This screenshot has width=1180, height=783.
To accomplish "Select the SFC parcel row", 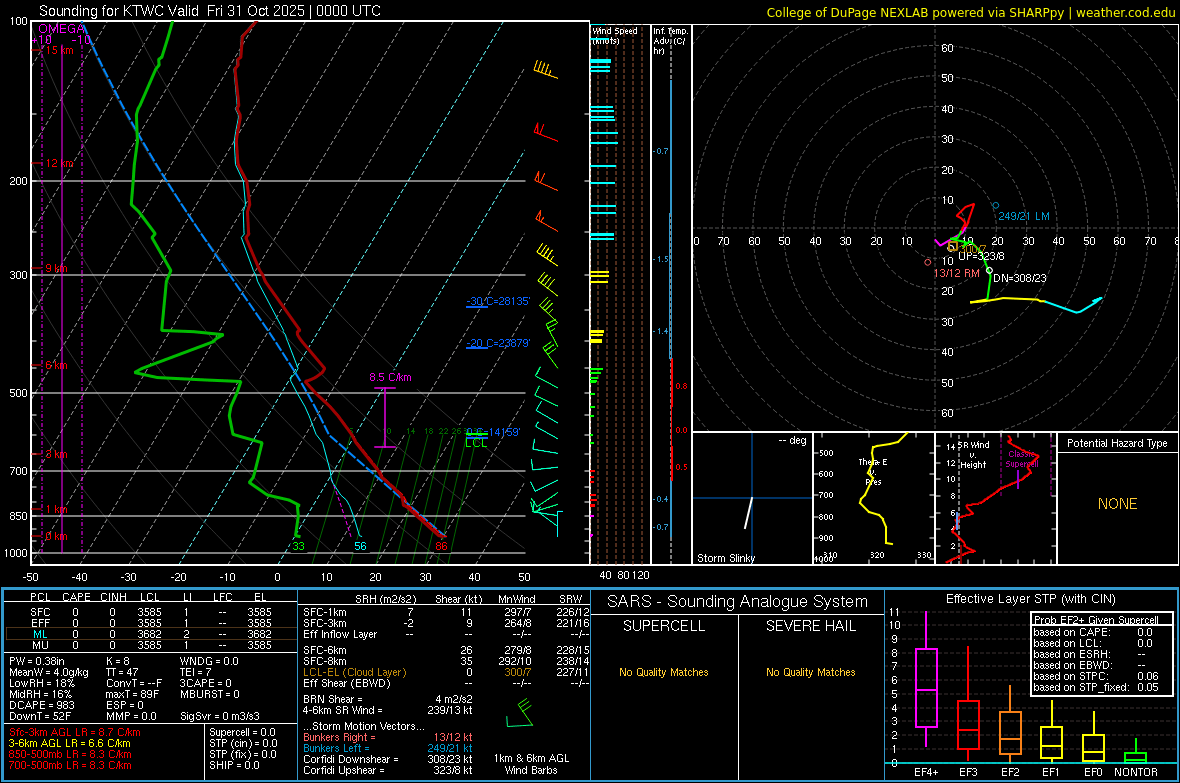I will [151, 612].
